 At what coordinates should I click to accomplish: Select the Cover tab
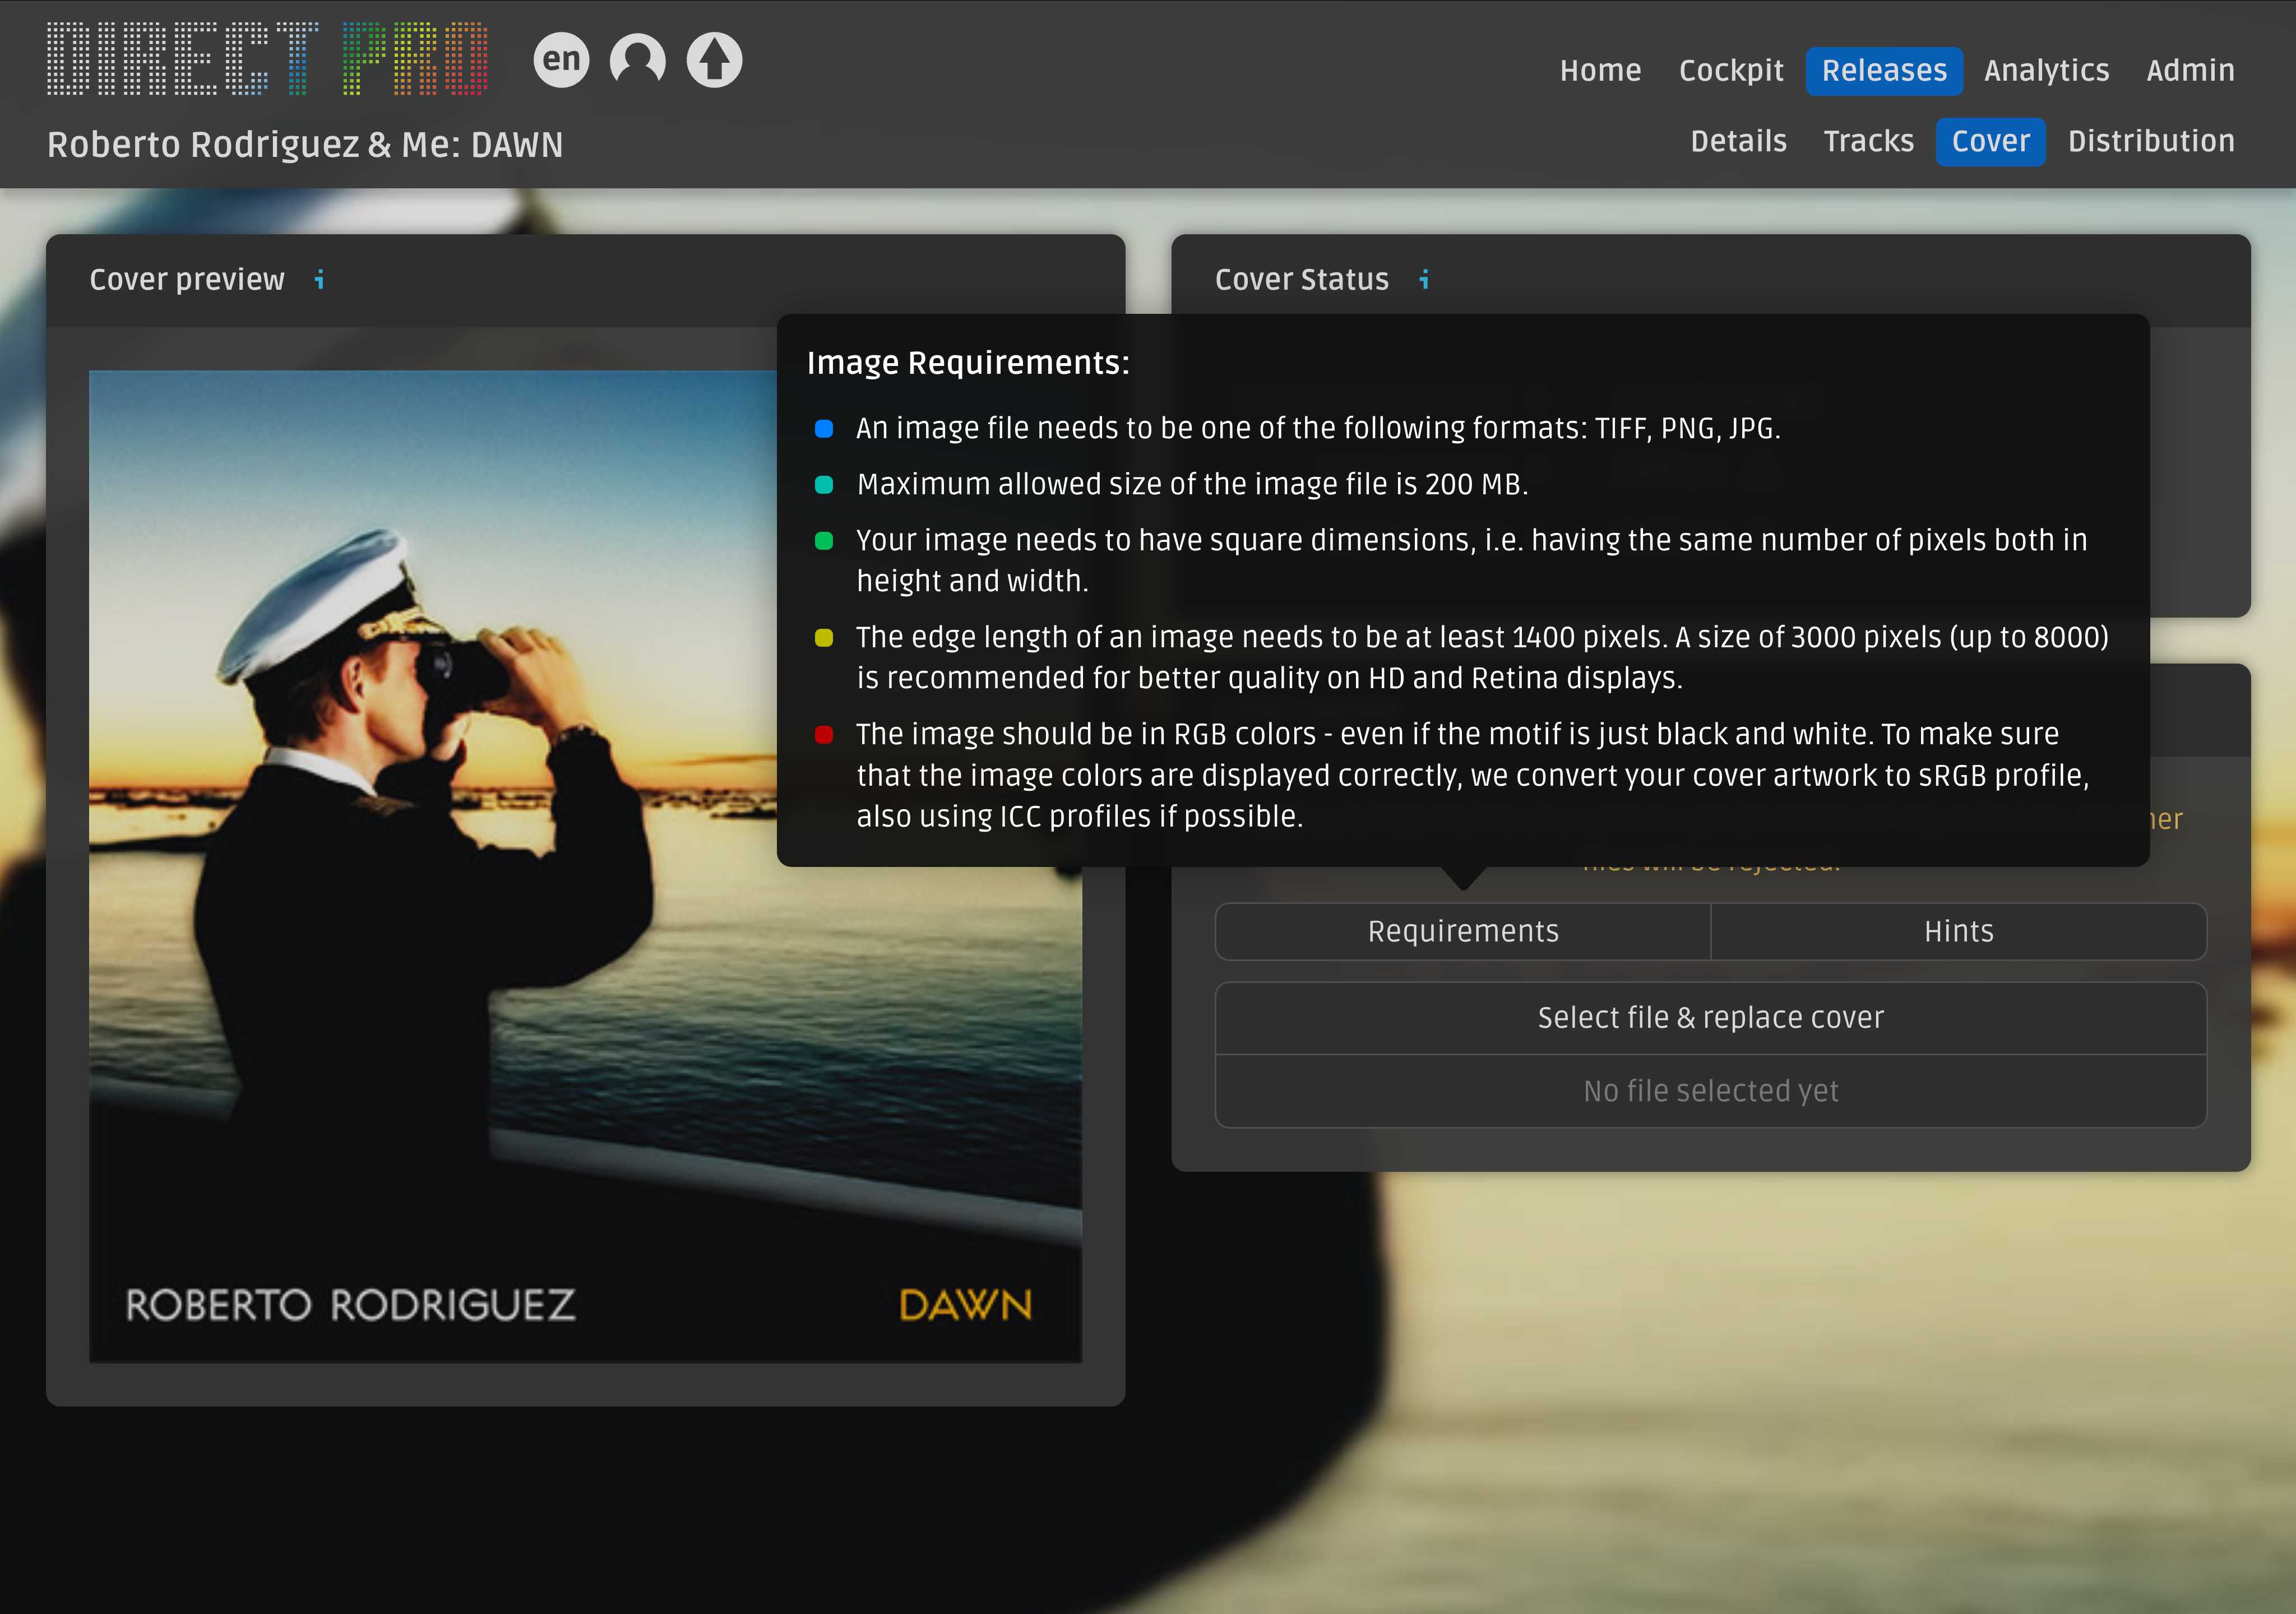[1990, 141]
